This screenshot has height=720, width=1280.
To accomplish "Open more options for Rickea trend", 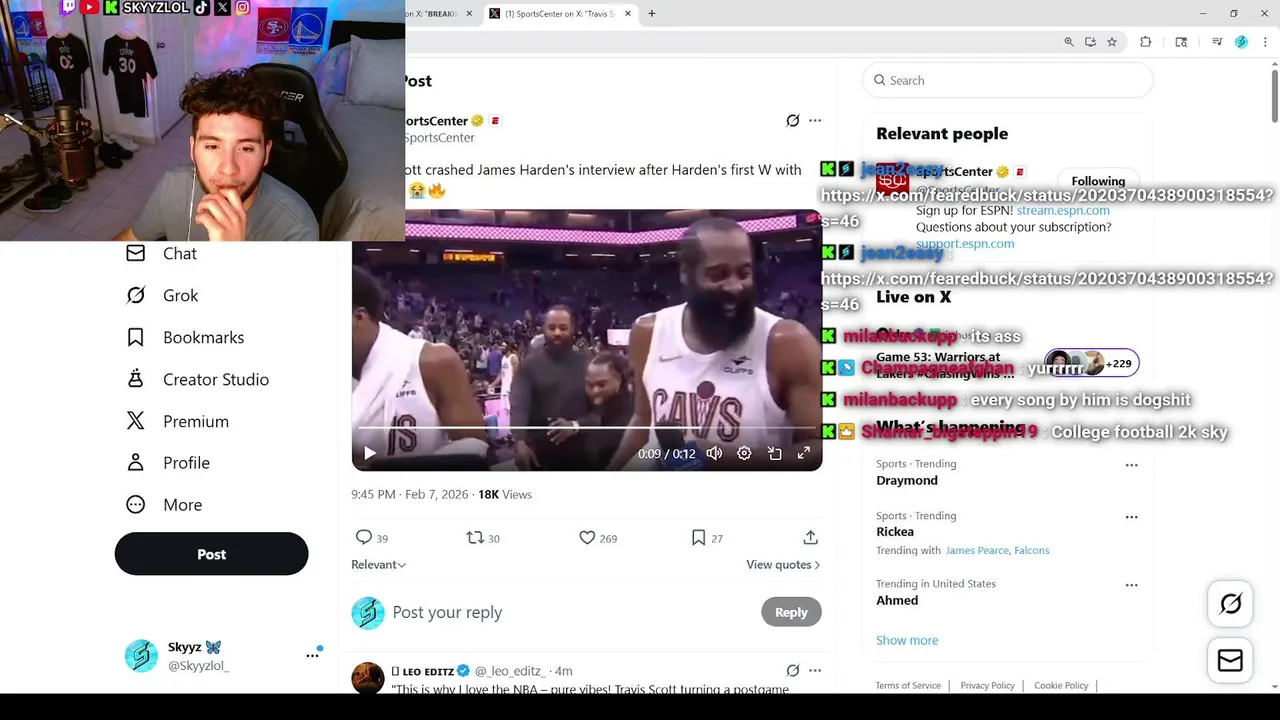I will (x=1131, y=516).
